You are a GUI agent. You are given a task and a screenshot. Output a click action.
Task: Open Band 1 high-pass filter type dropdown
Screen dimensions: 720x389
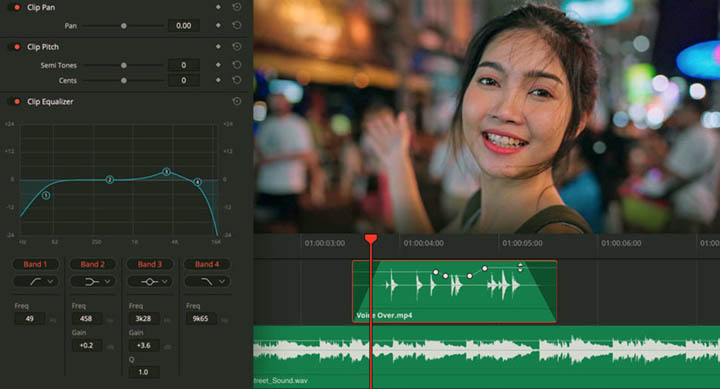[x=35, y=282]
